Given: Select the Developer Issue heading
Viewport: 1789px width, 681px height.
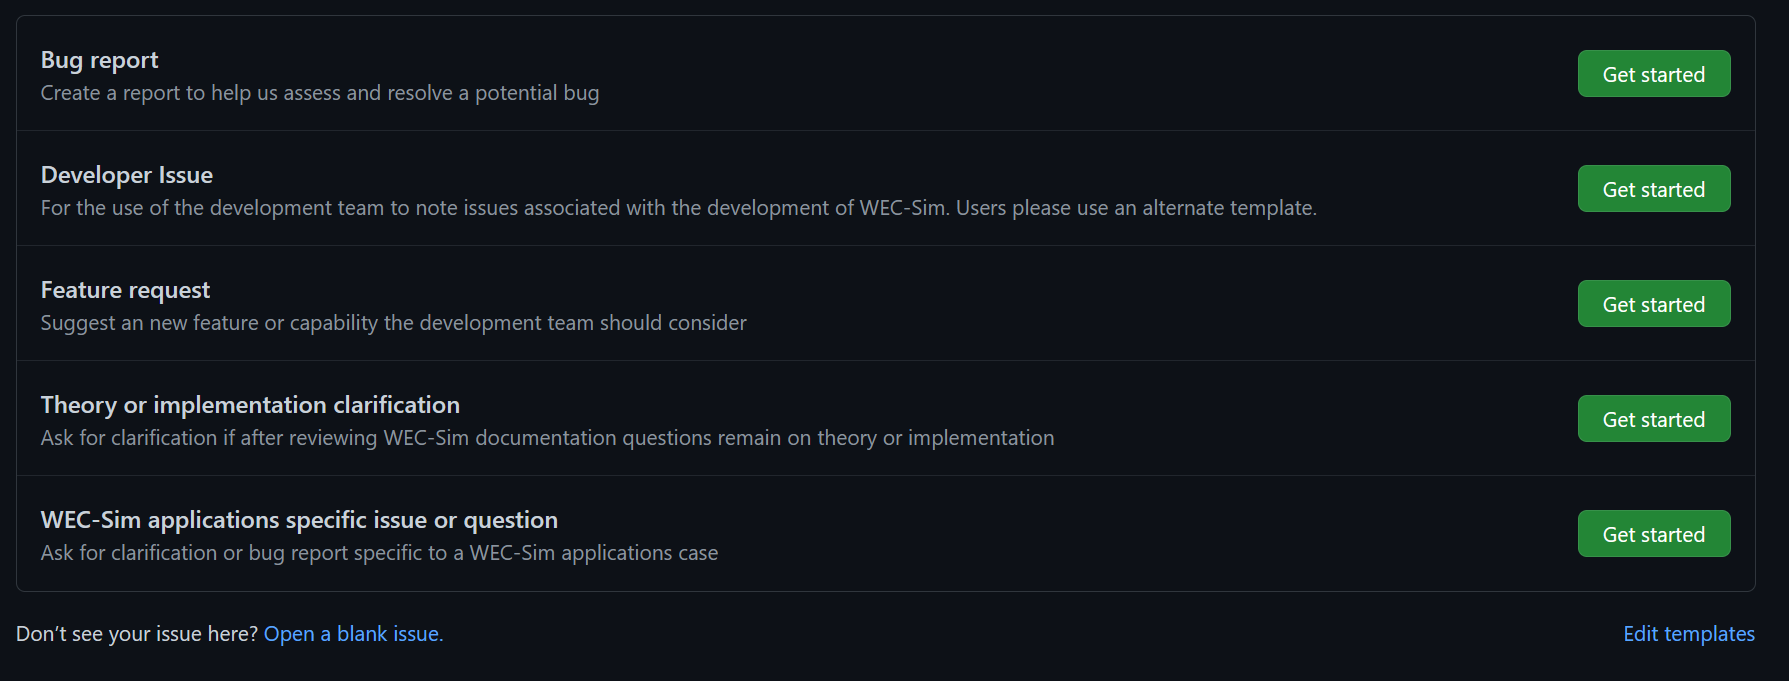Looking at the screenshot, I should pos(126,174).
